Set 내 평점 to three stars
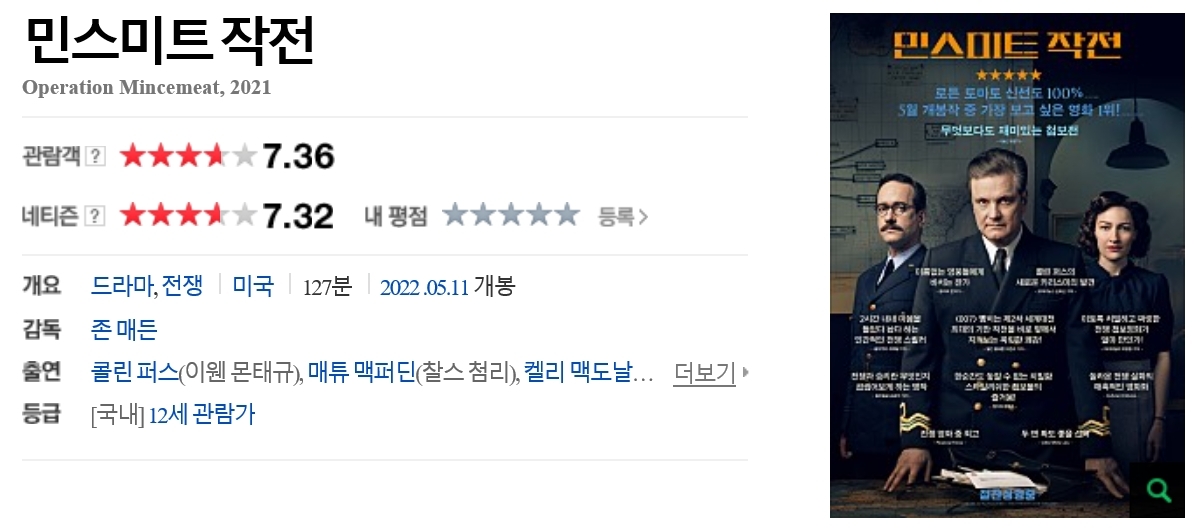The height and width of the screenshot is (531, 1200). point(511,214)
